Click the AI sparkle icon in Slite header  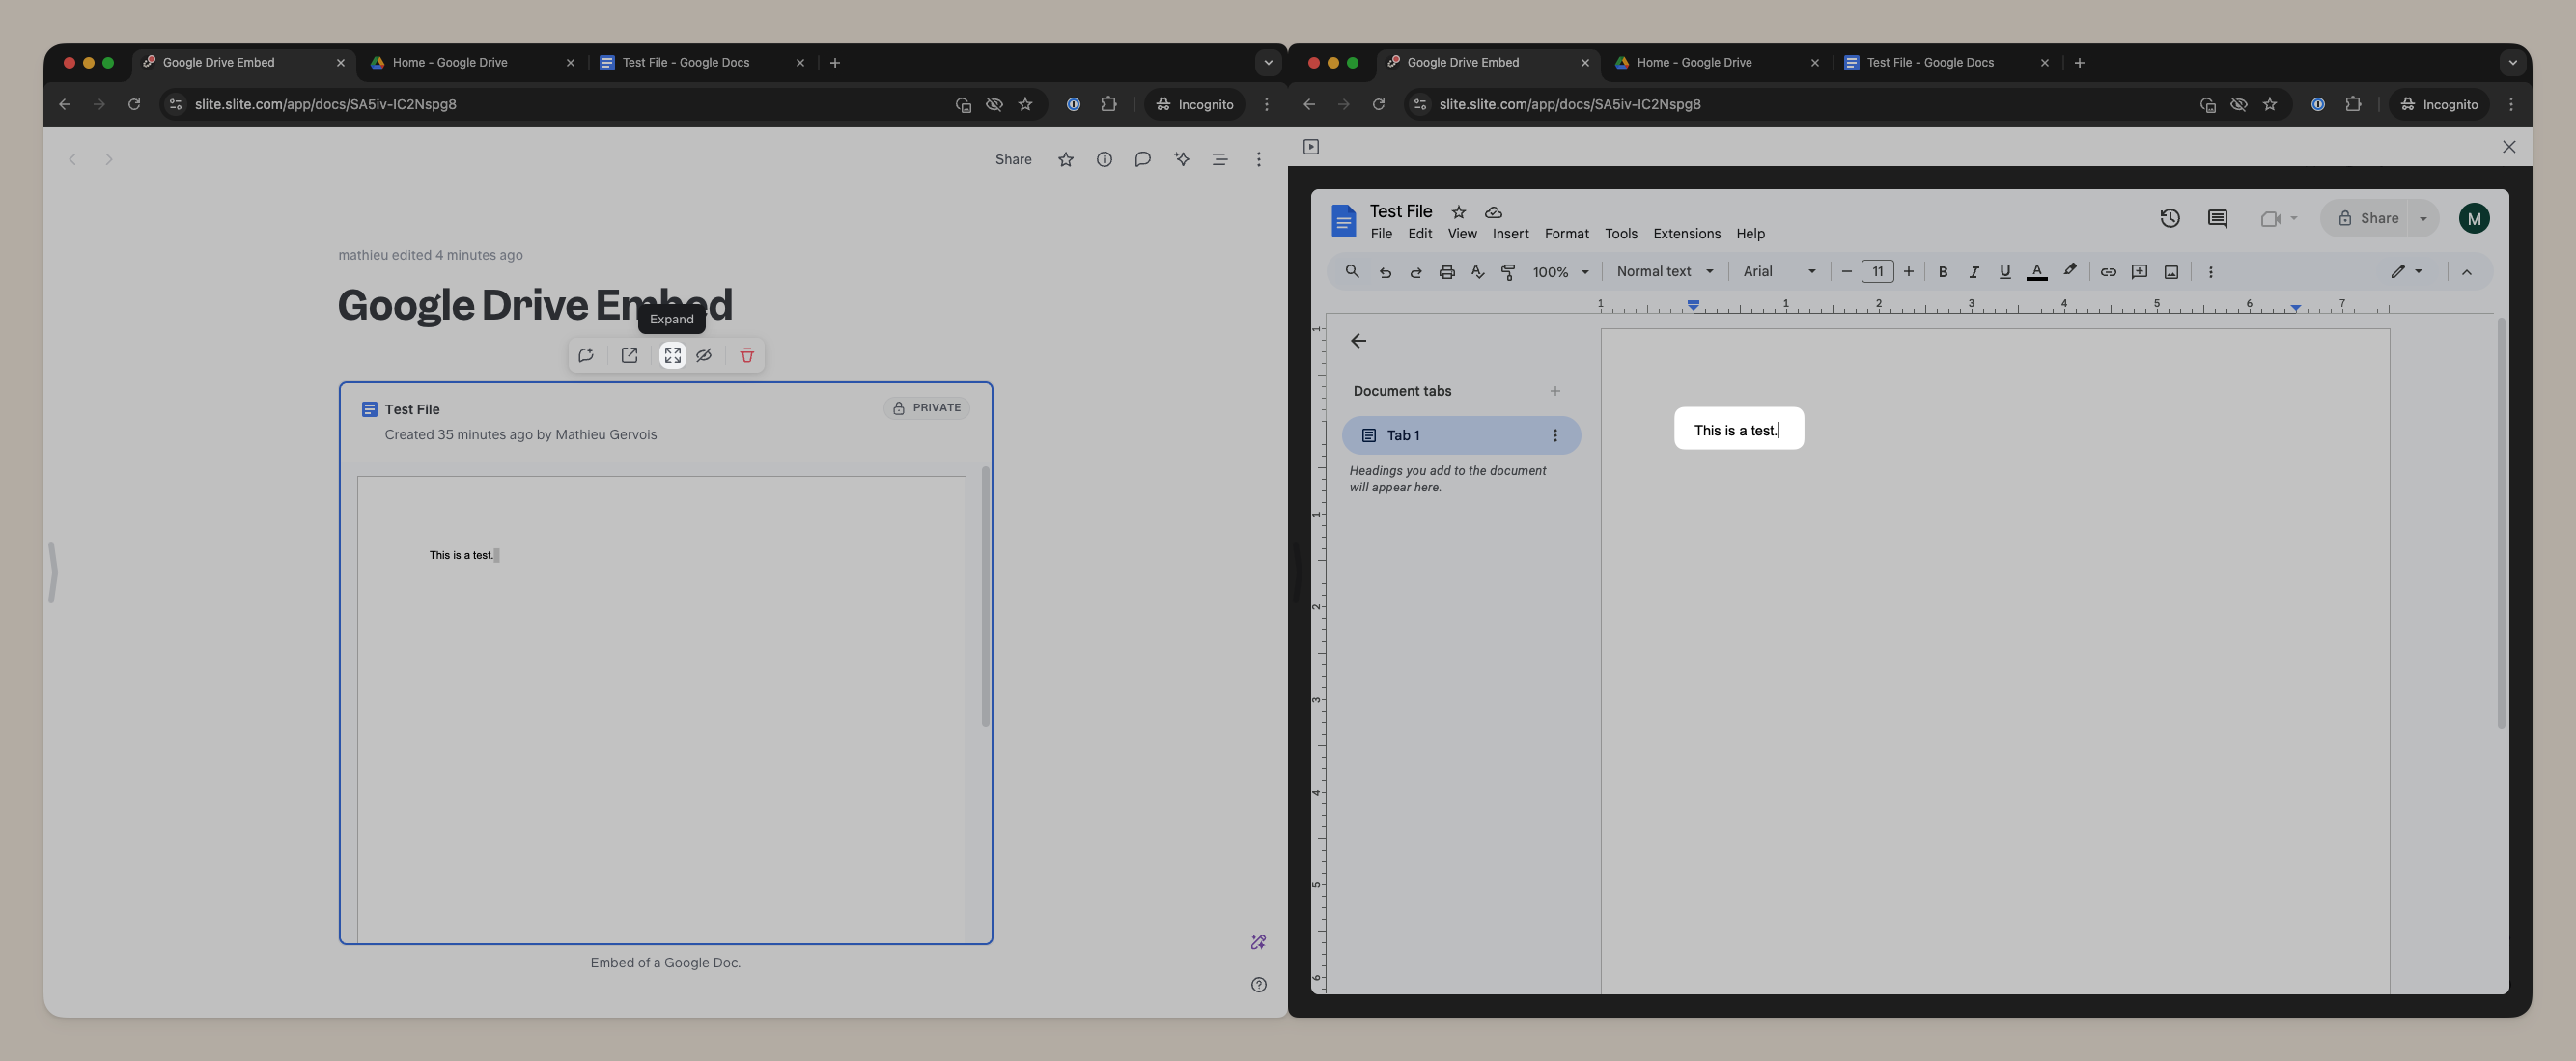(1182, 159)
